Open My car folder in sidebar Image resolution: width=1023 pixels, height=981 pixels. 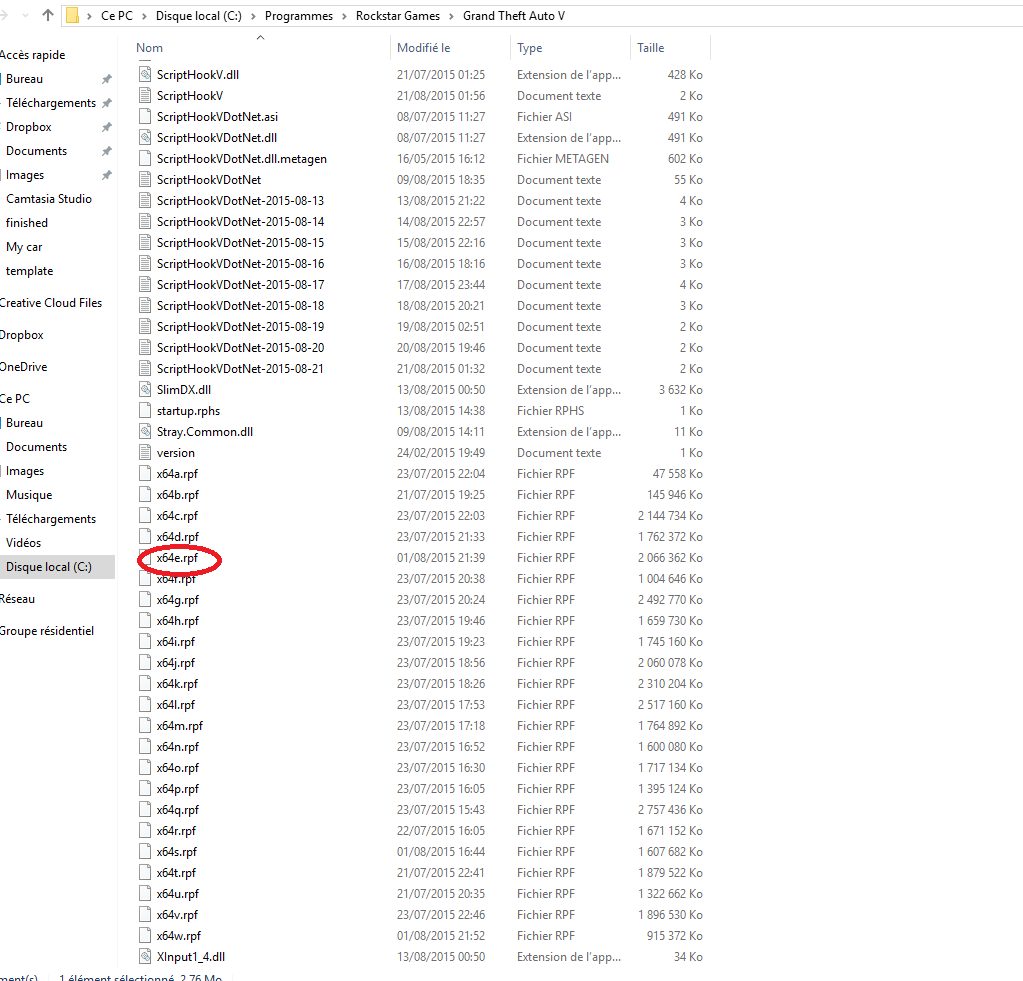tap(24, 247)
